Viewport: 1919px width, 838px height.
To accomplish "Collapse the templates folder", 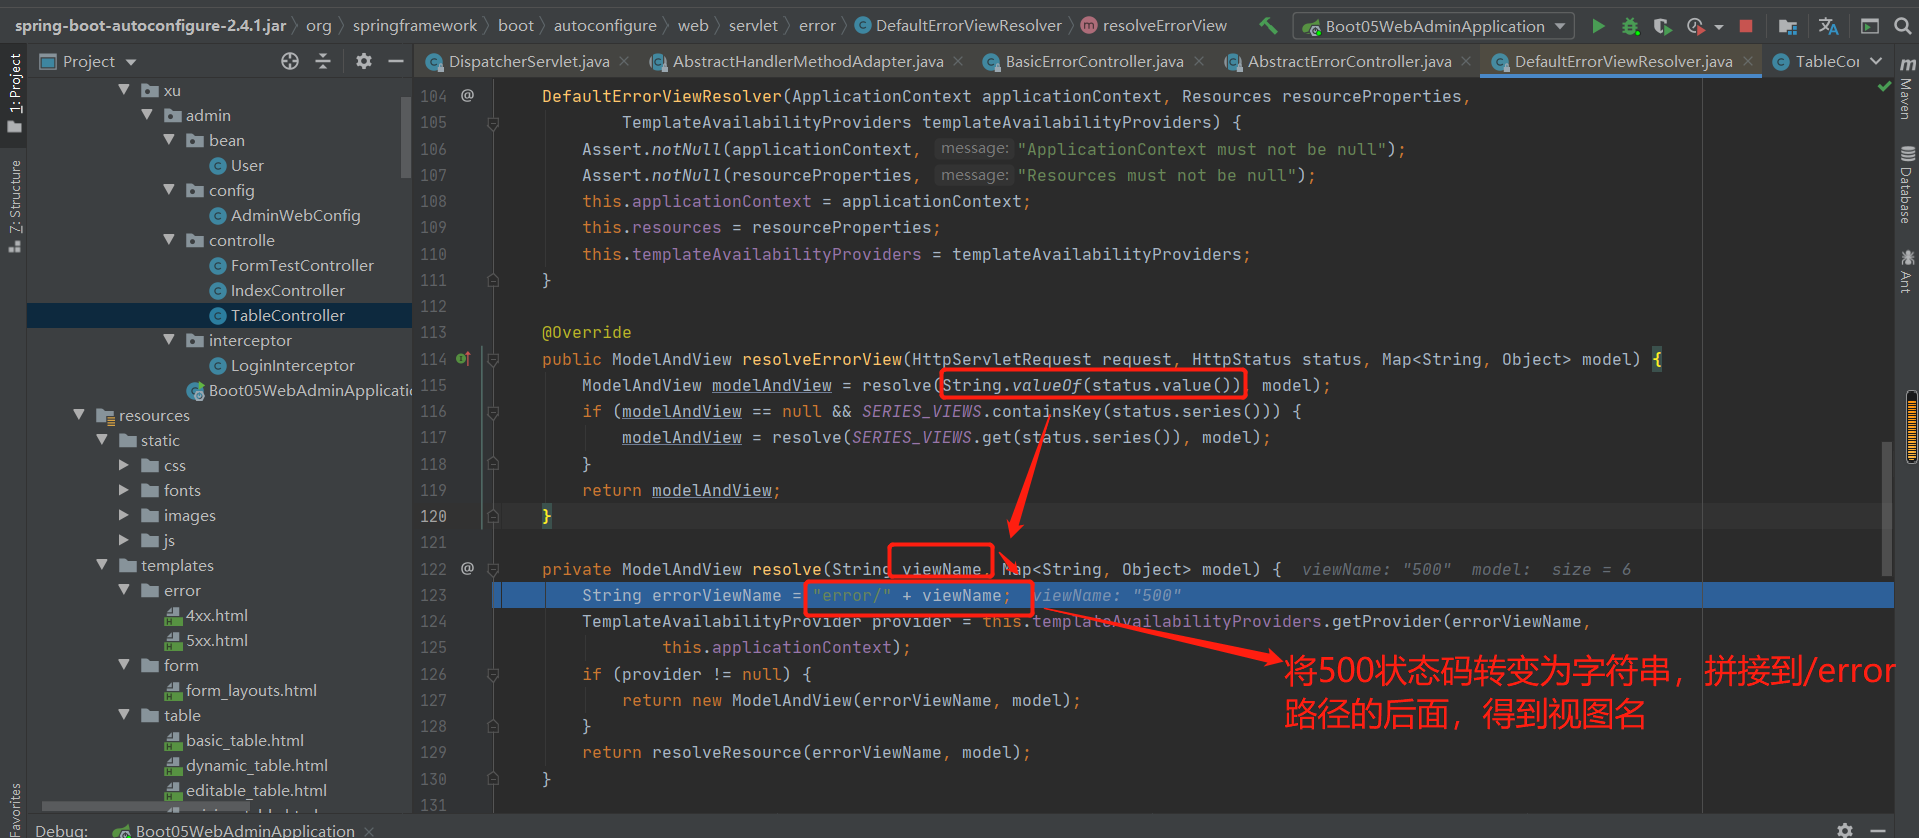I will (x=102, y=565).
